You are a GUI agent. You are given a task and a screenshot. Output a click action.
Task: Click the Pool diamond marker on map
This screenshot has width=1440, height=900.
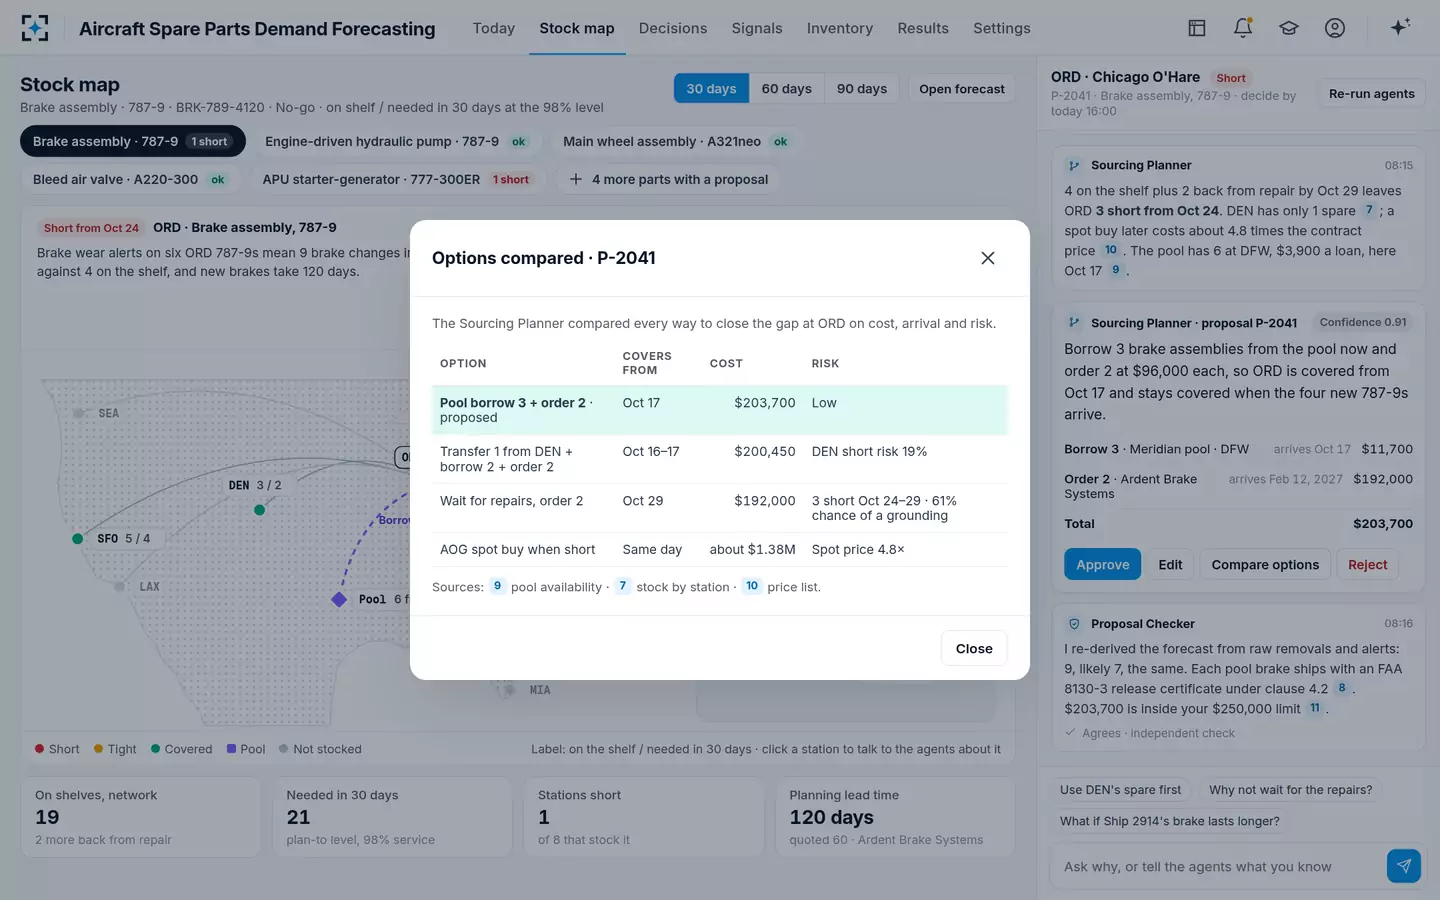click(339, 599)
